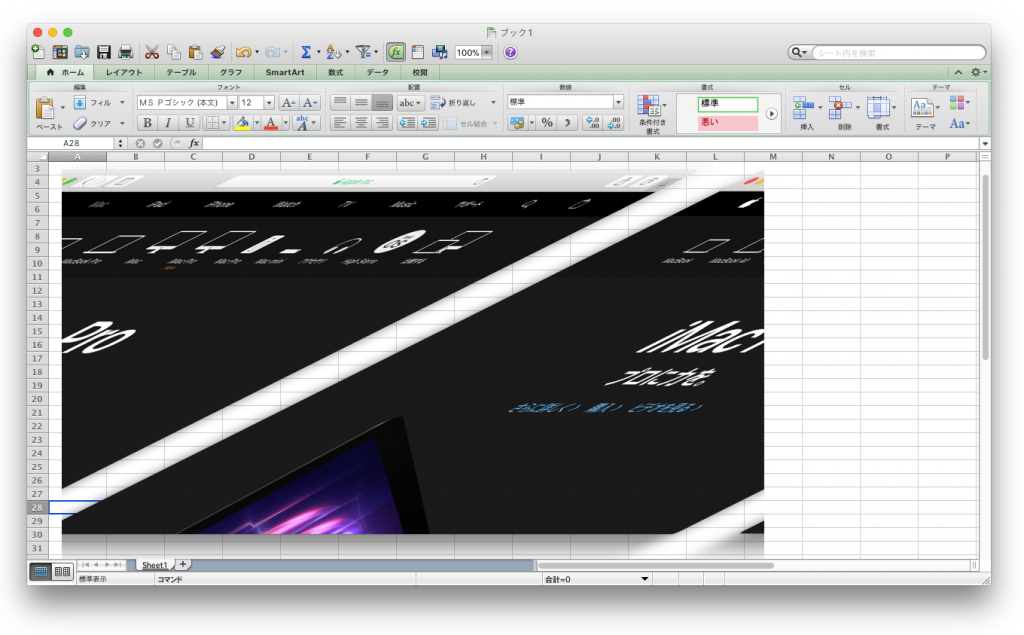Click the シート内を検索 search field
The image size is (1024, 635).
point(897,53)
